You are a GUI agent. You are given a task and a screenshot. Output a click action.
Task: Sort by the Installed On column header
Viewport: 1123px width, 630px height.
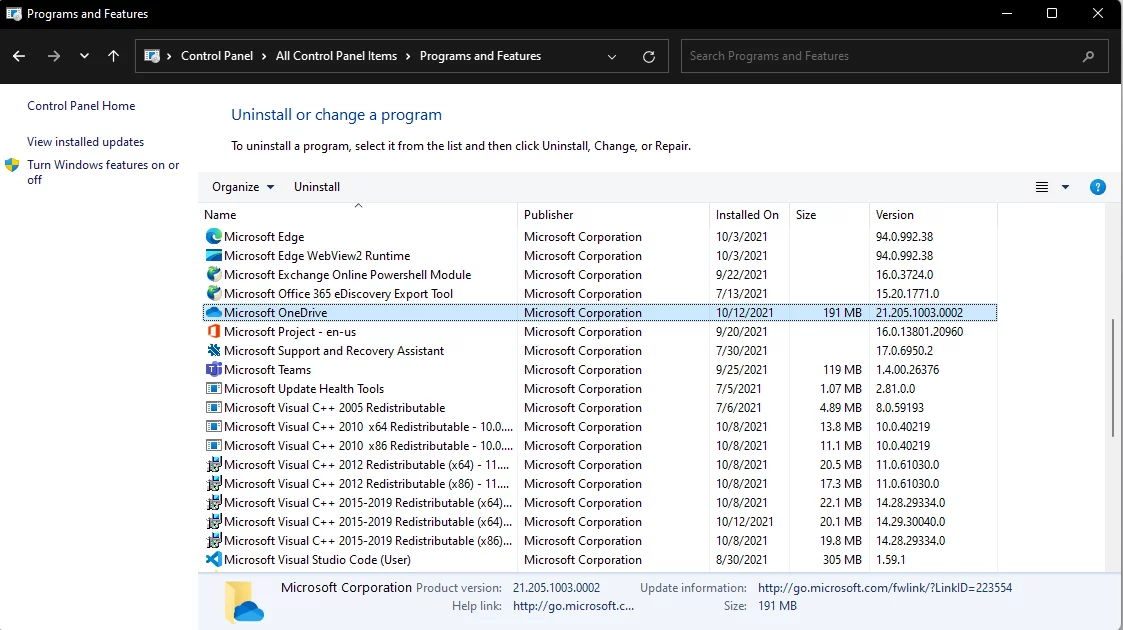pyautogui.click(x=749, y=215)
